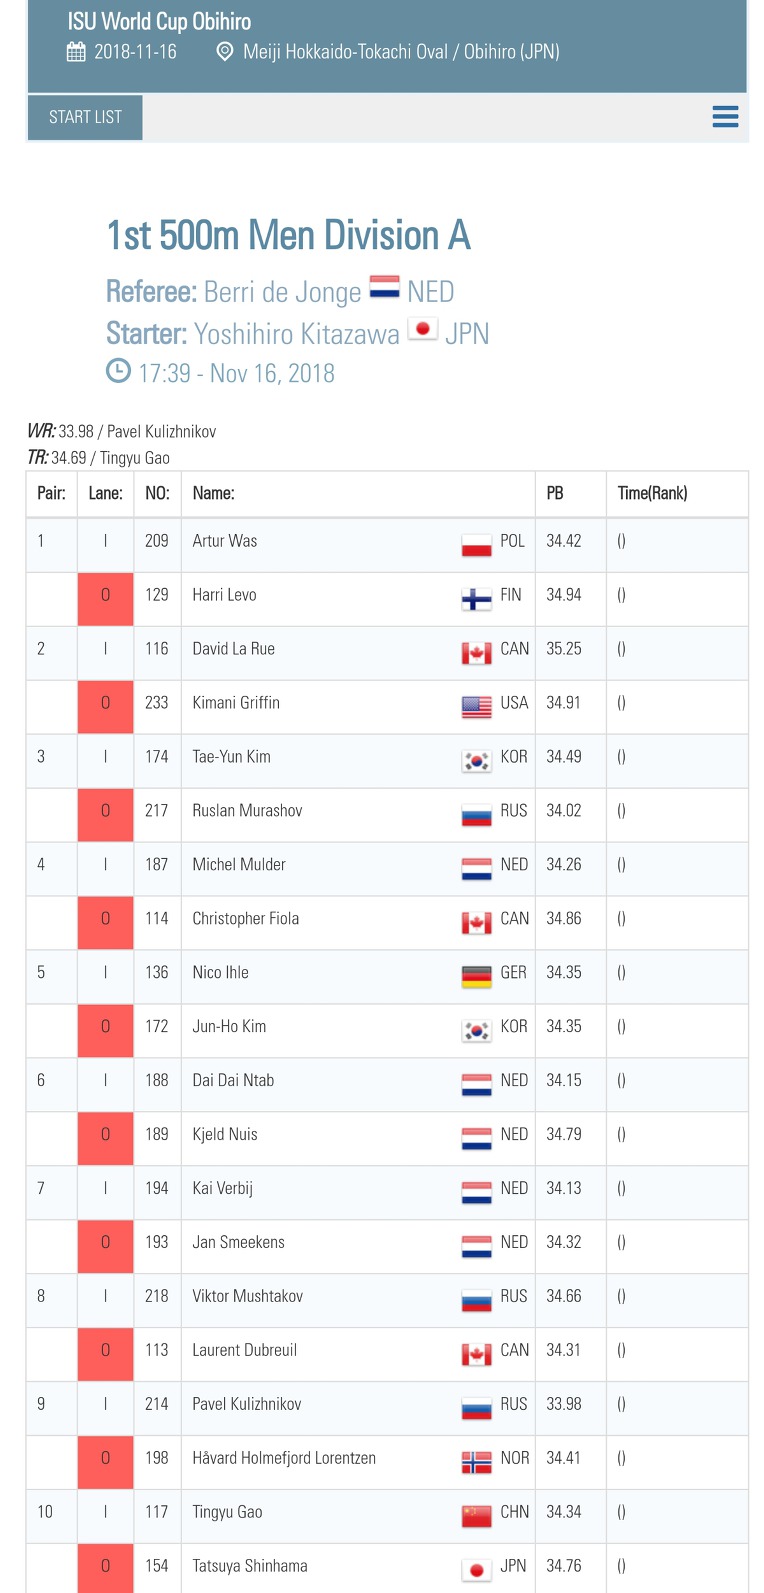The width and height of the screenshot is (764, 1593).
Task: Click the Netherlands flag beside Berri de Jonge
Action: click(385, 288)
